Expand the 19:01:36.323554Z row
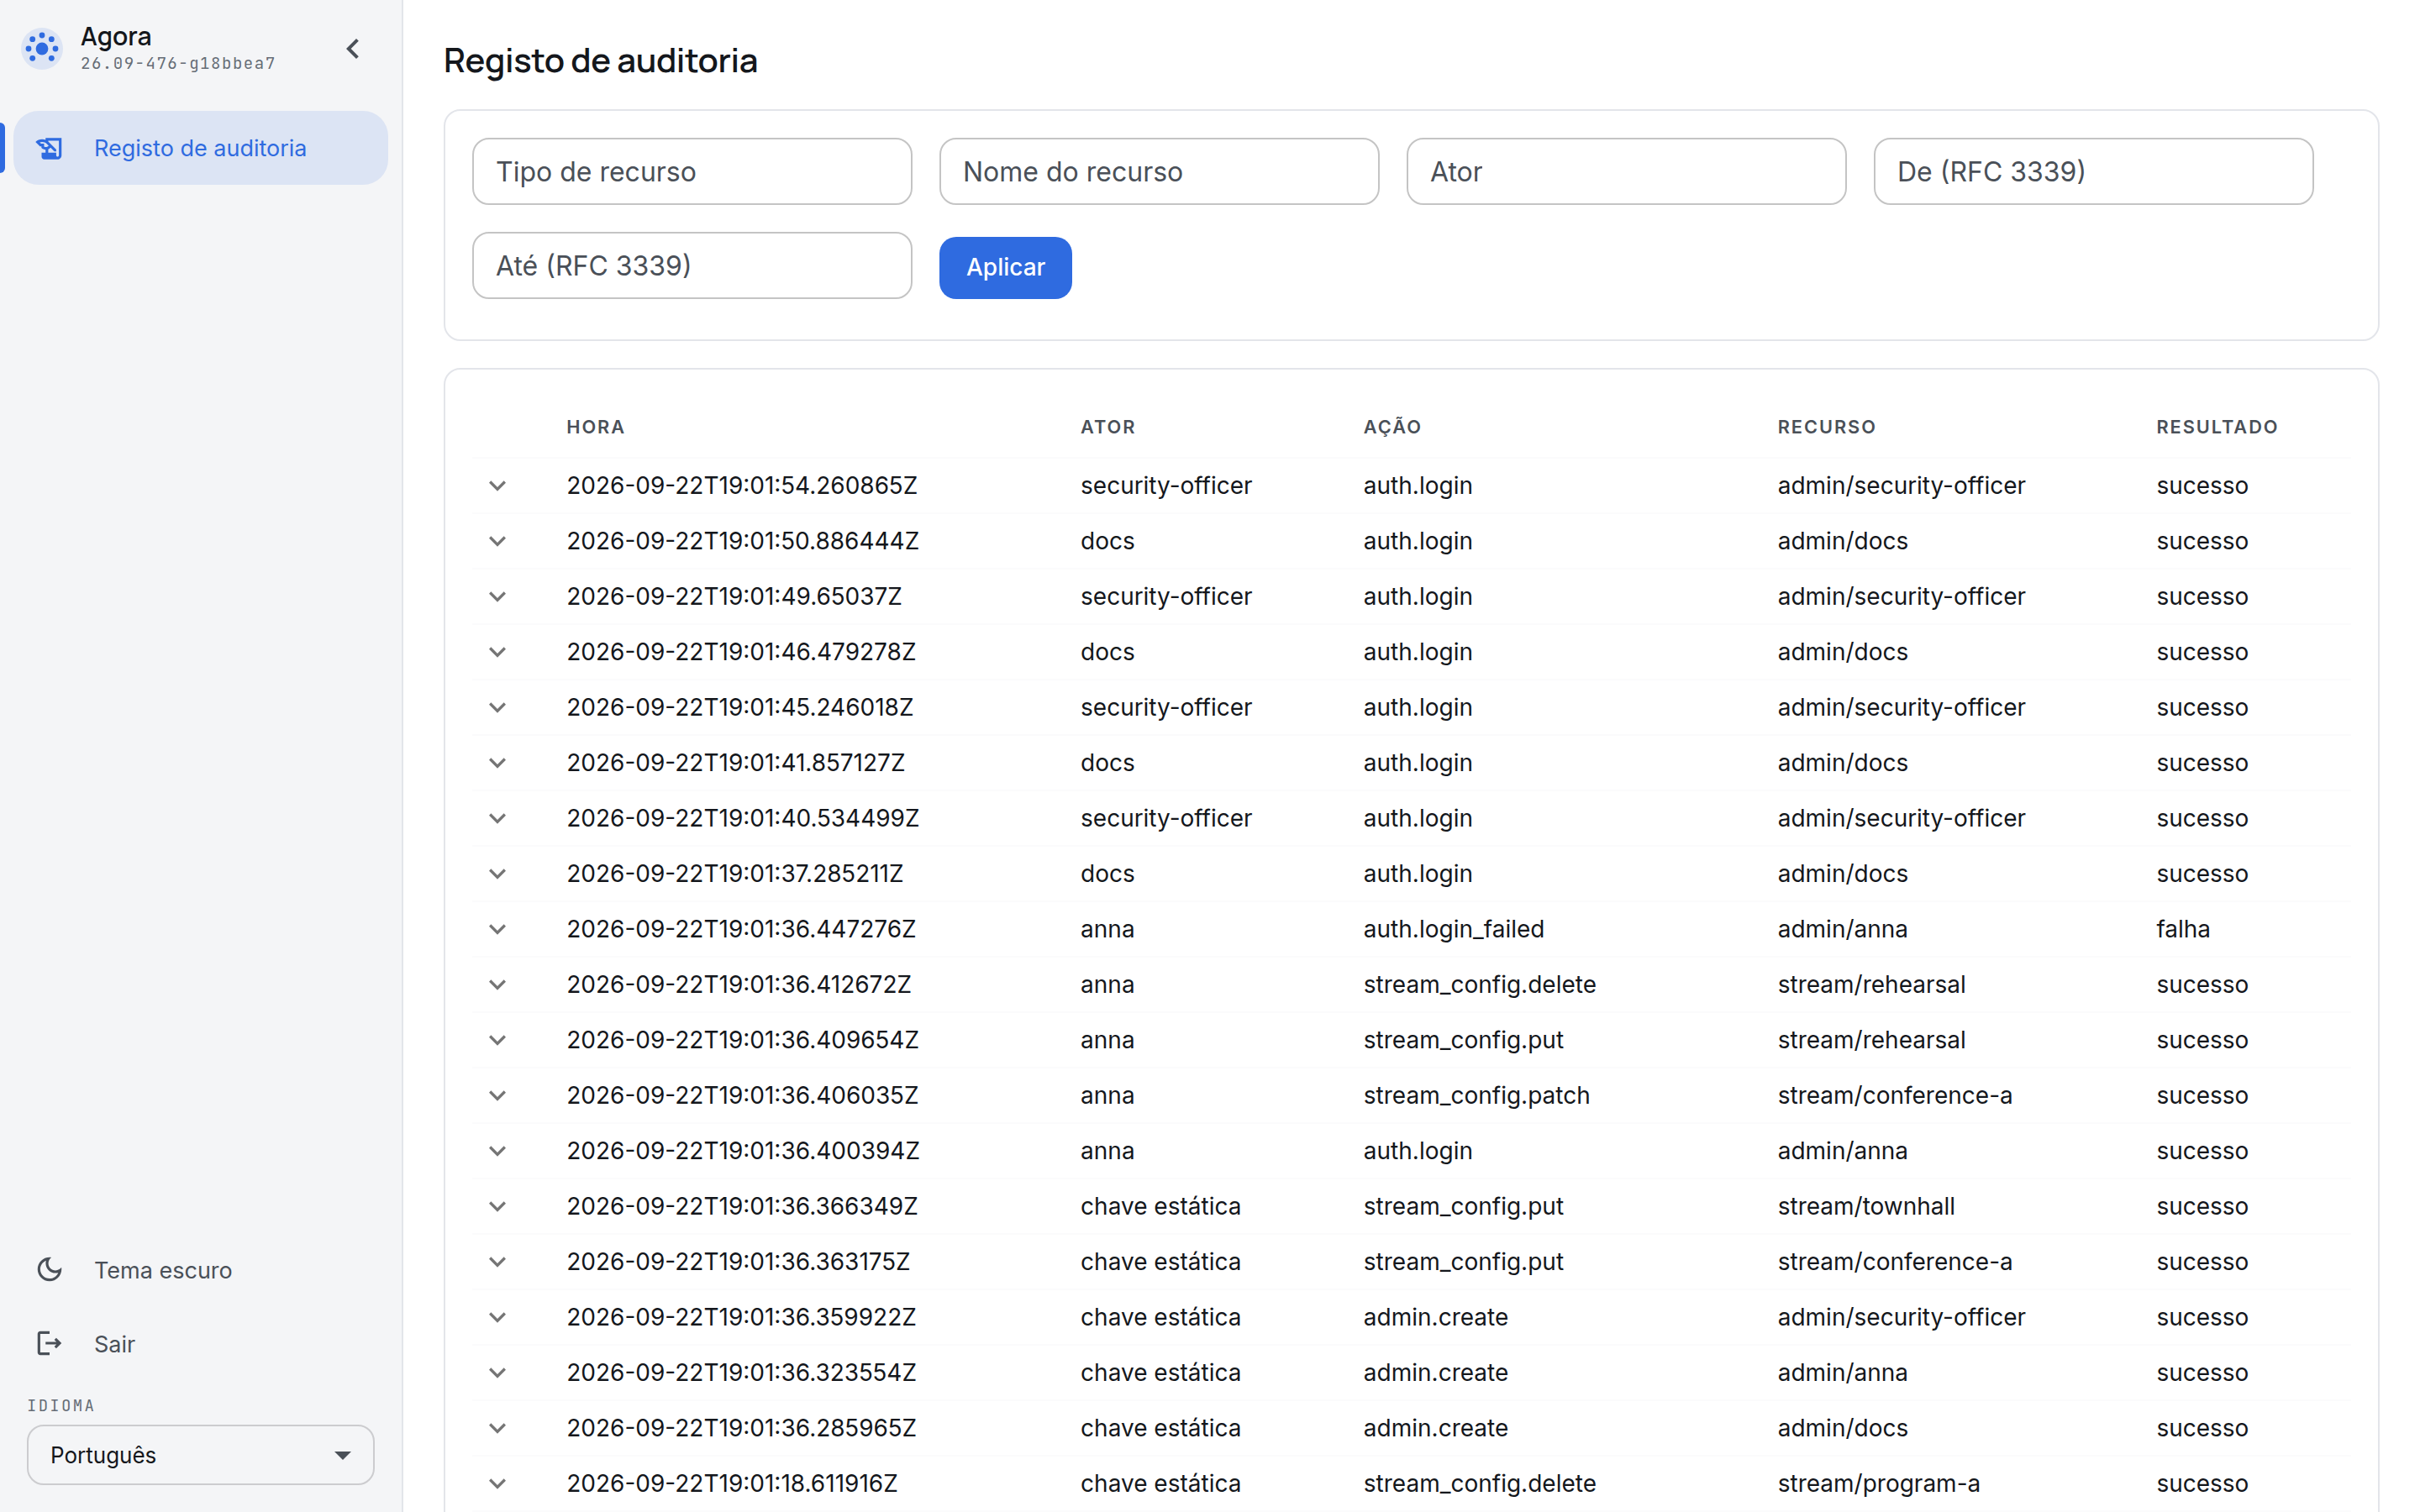Screen dimensions: 2420x1512 tap(497, 1373)
